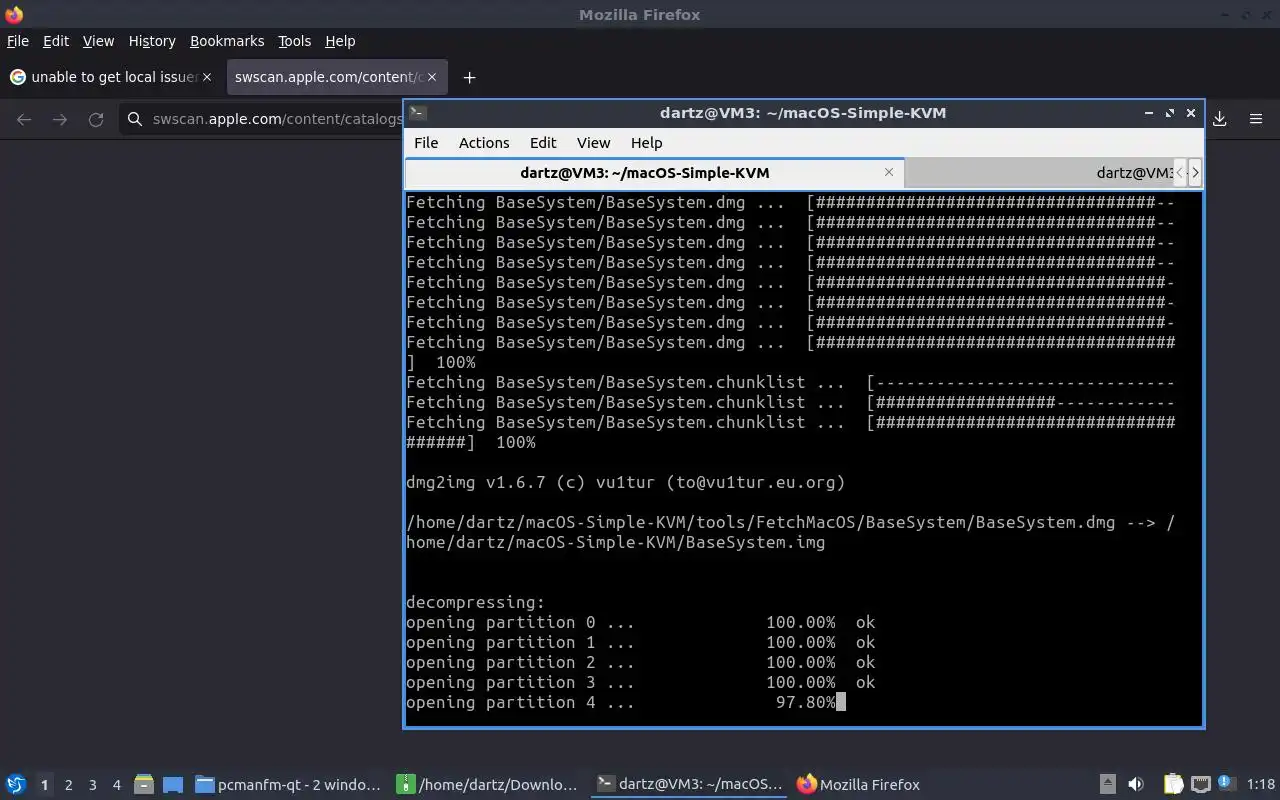The width and height of the screenshot is (1280, 800).
Task: Select the swscan.apple.com Firefox tab
Action: (337, 77)
